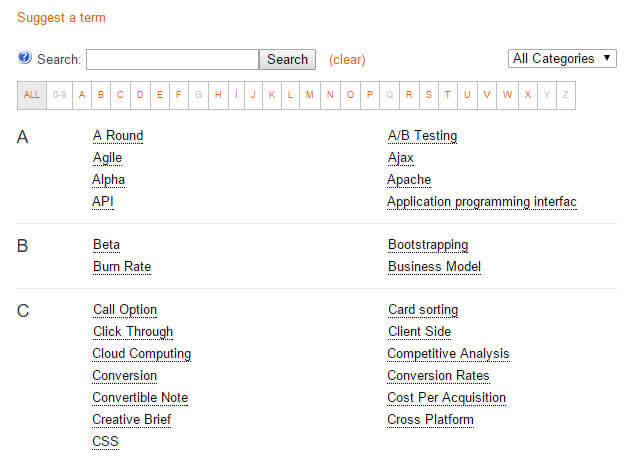
Task: Clear the search with the (clear) link
Action: 347,60
